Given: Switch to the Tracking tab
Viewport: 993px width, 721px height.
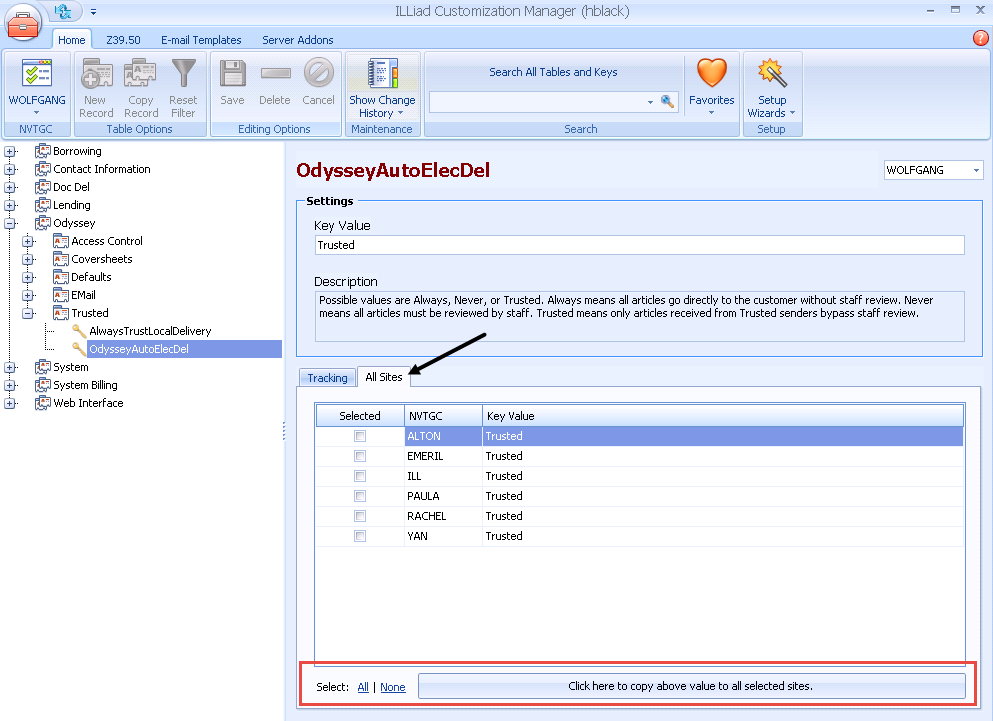Looking at the screenshot, I should (x=327, y=377).
